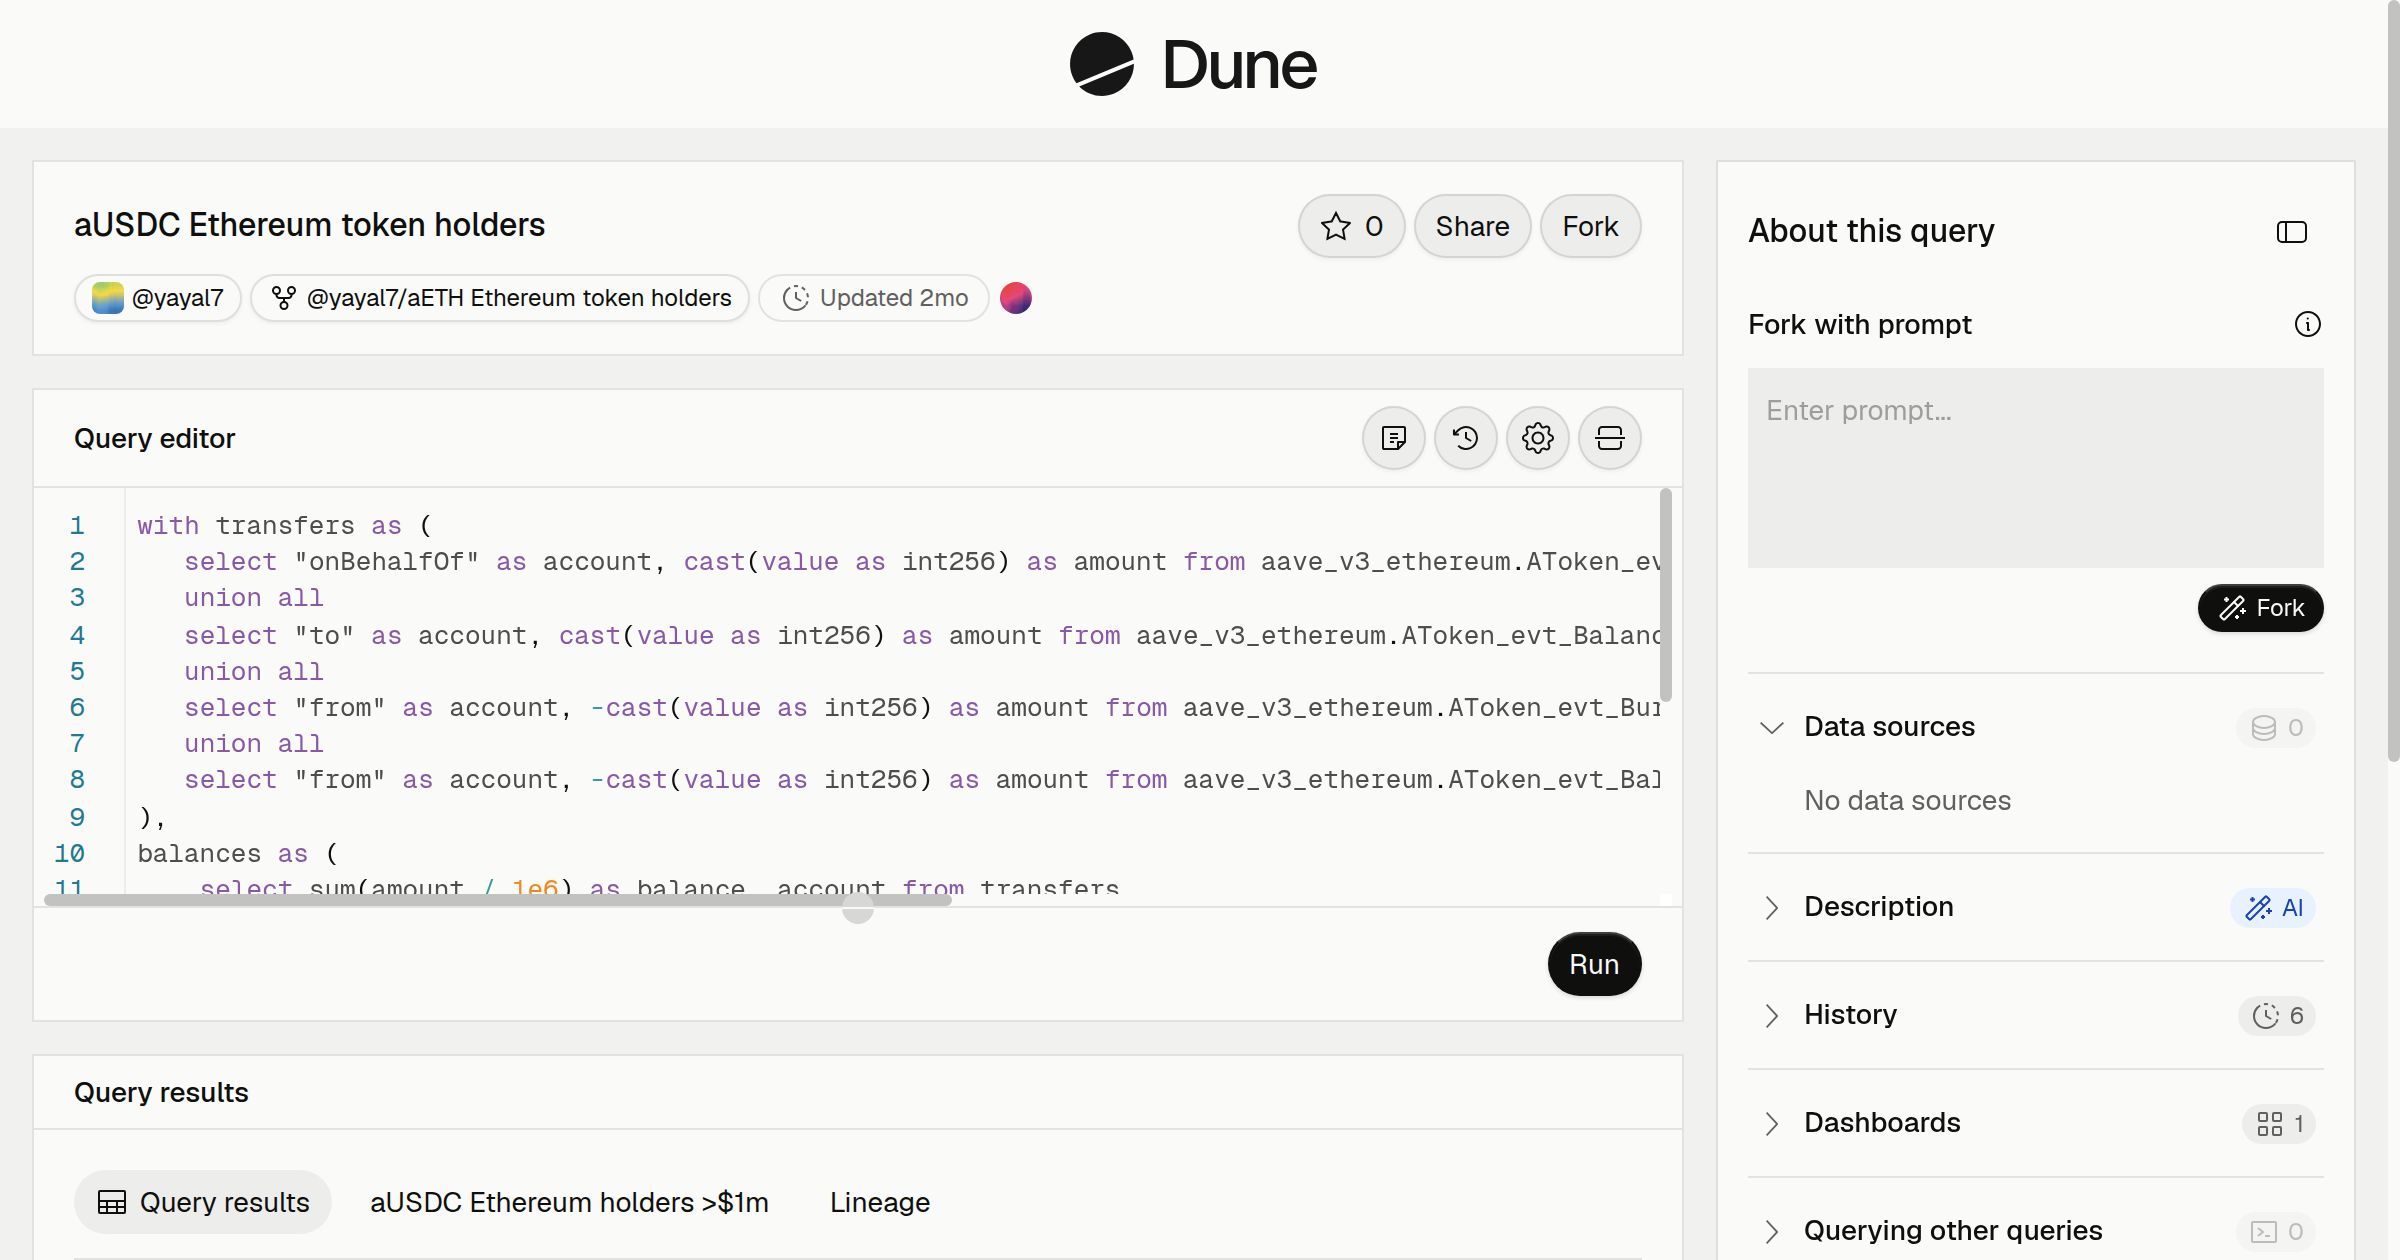
Task: Click the Share button
Action: click(1472, 226)
